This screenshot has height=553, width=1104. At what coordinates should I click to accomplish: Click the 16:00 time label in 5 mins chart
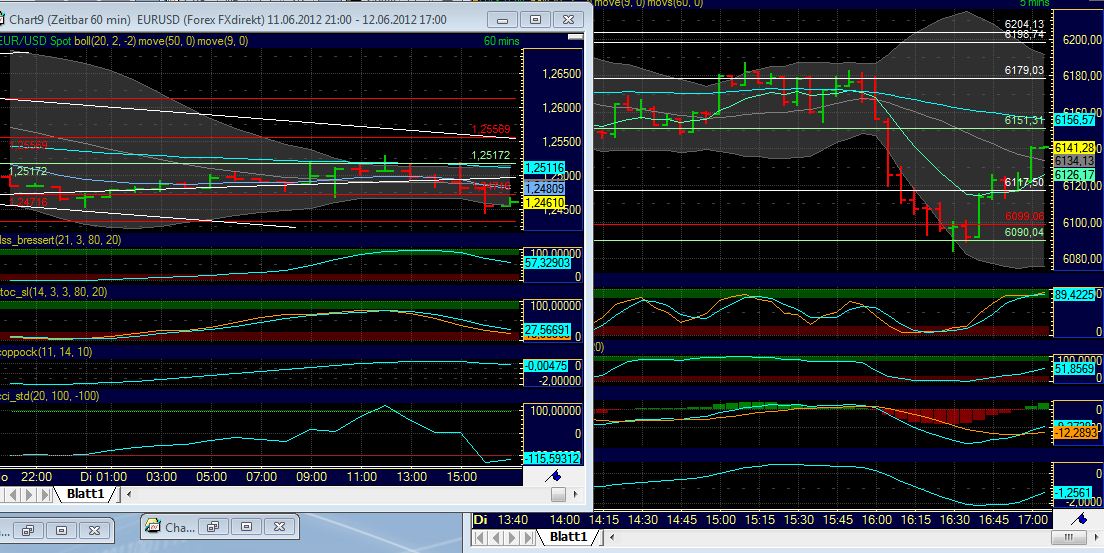pos(875,520)
